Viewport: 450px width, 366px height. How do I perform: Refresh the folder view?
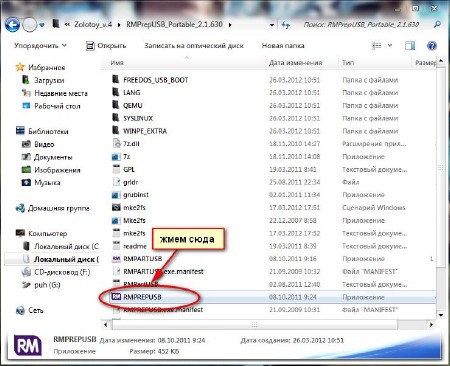pyautogui.click(x=285, y=25)
